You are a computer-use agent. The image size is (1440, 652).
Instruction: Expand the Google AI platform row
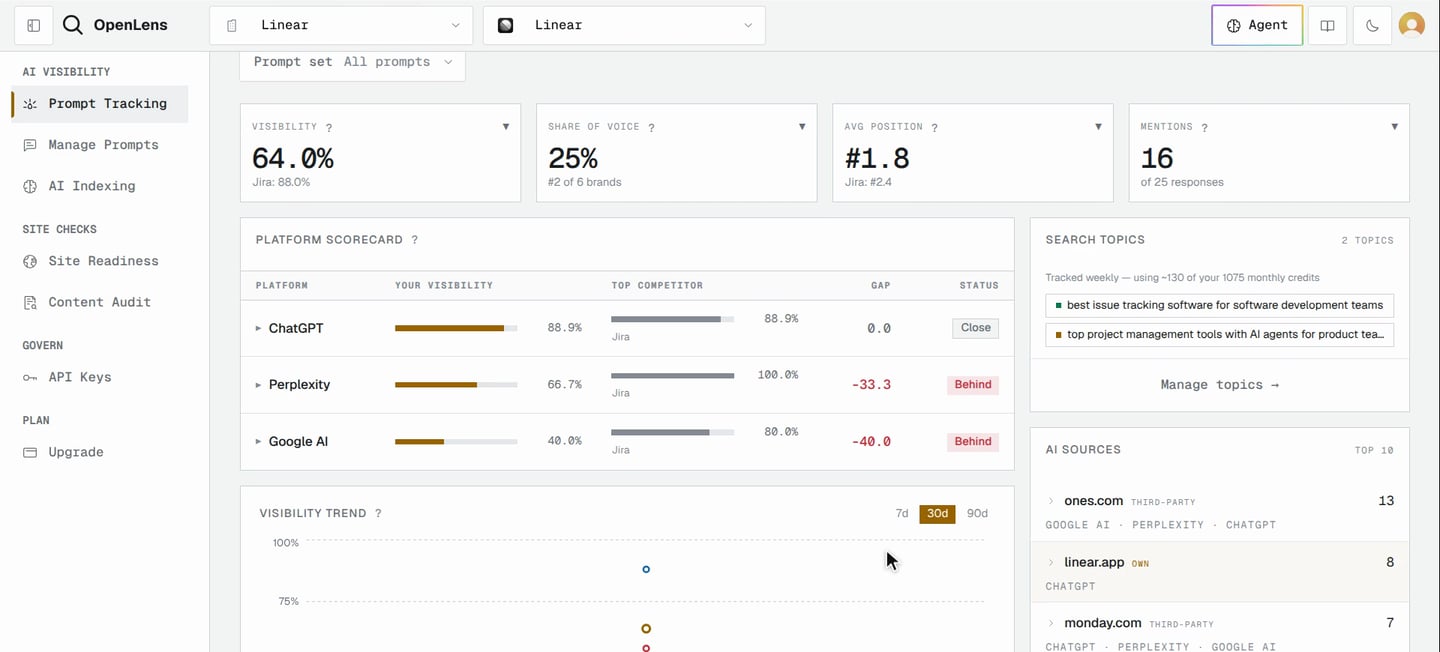tap(258, 441)
